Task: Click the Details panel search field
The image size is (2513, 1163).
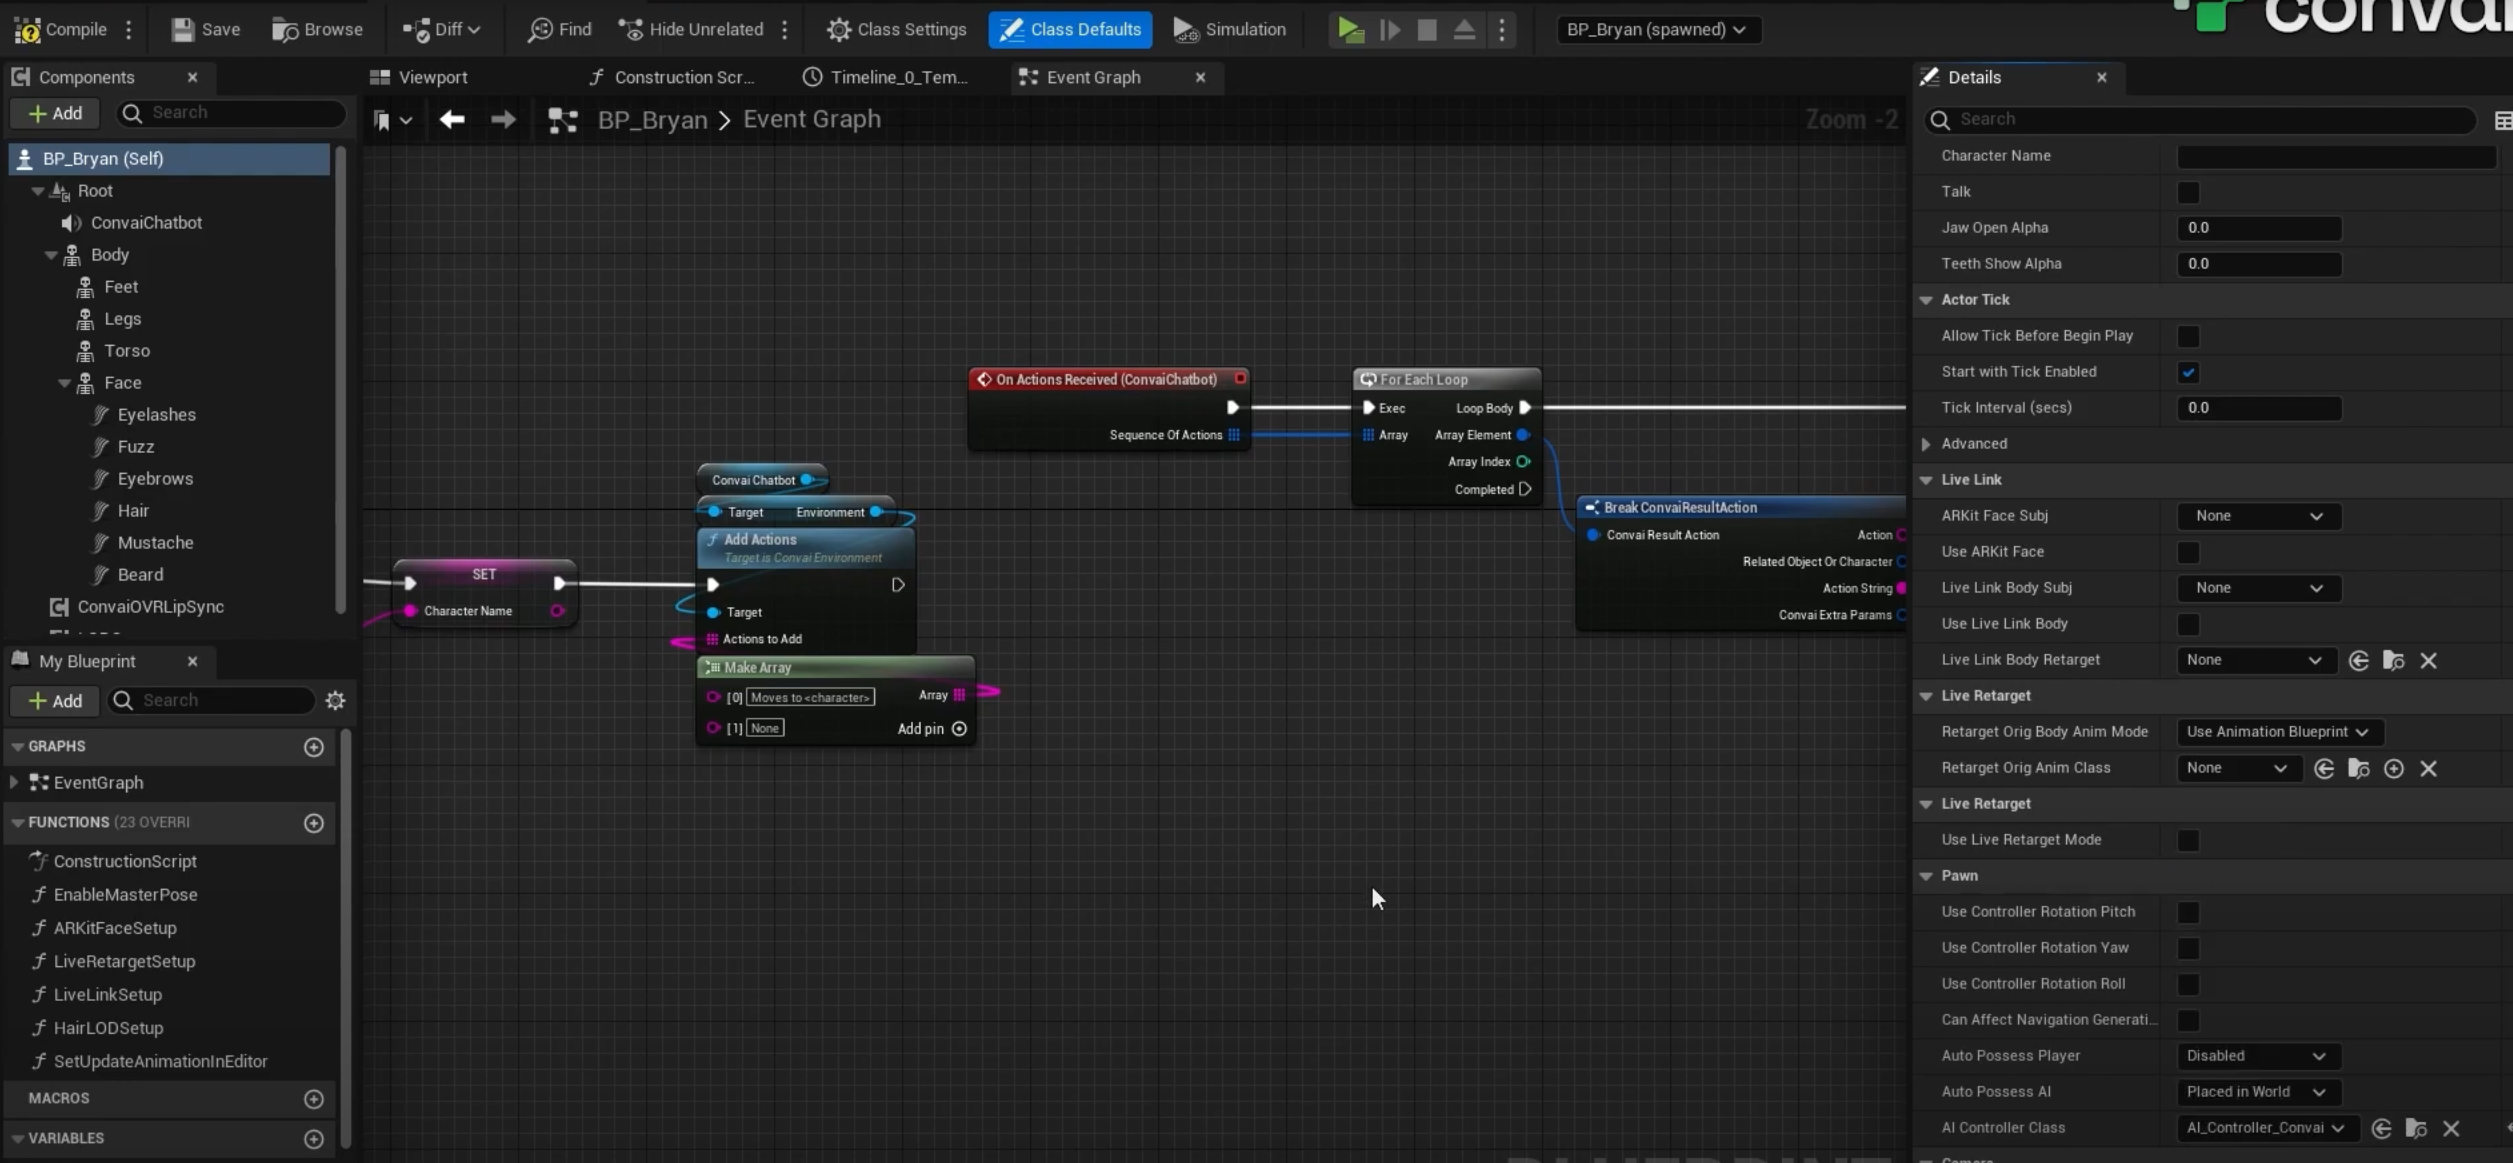Action: pos(2200,119)
